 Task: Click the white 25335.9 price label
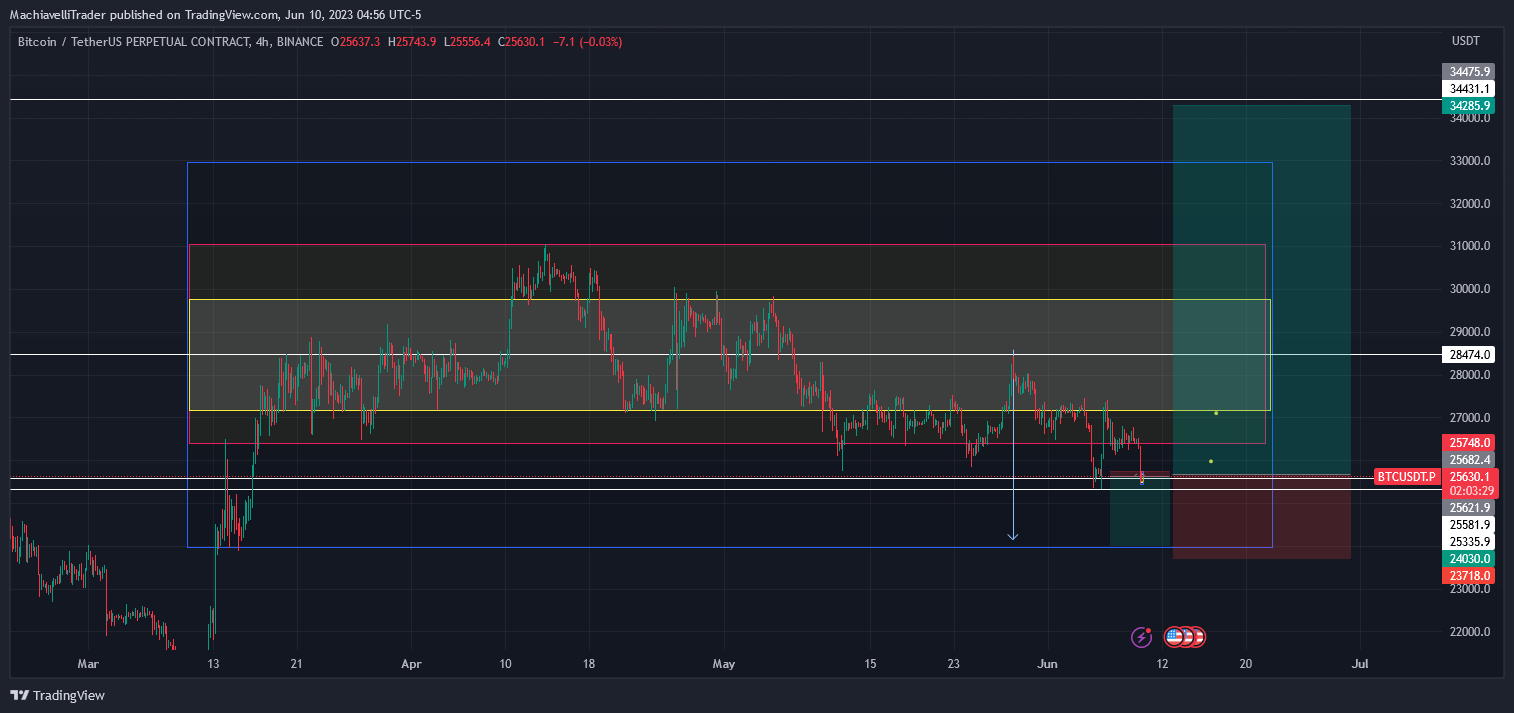1469,541
